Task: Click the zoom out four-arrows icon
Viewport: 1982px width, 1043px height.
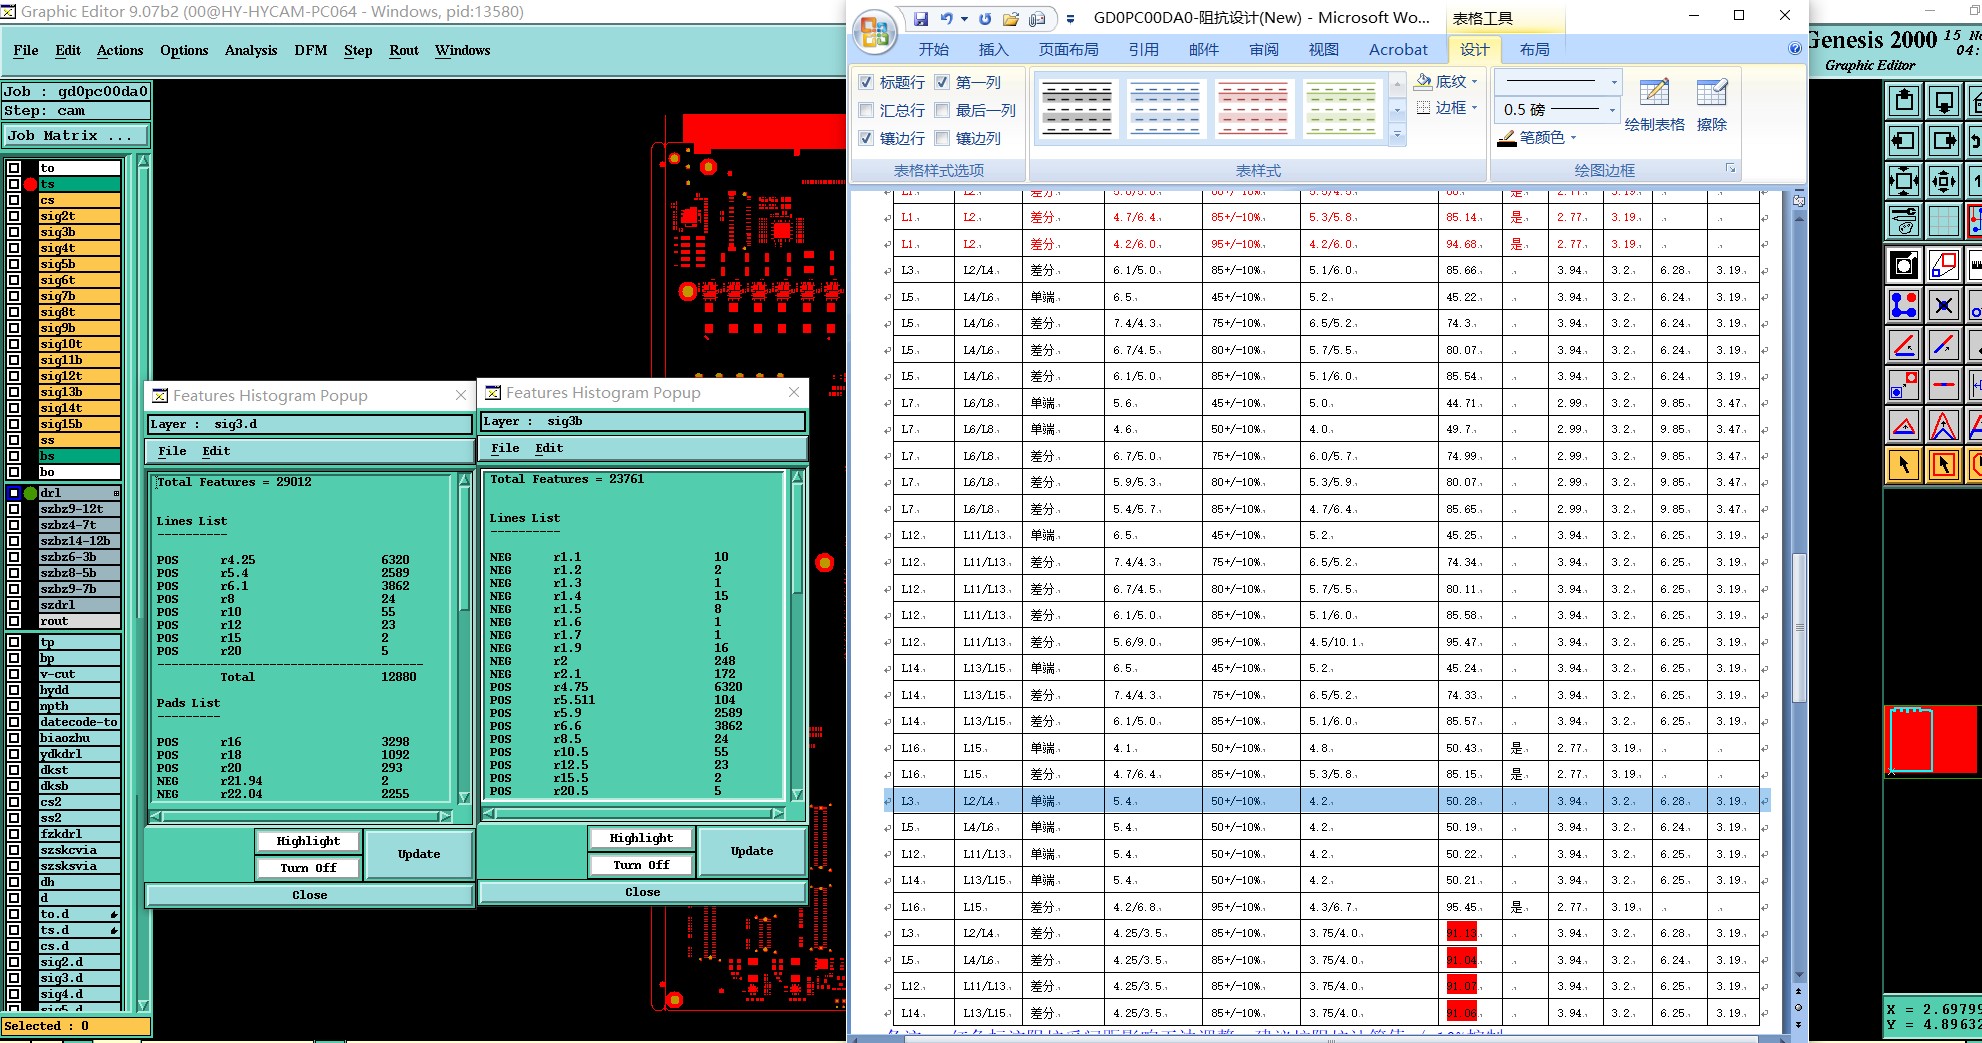Action: (x=1904, y=181)
